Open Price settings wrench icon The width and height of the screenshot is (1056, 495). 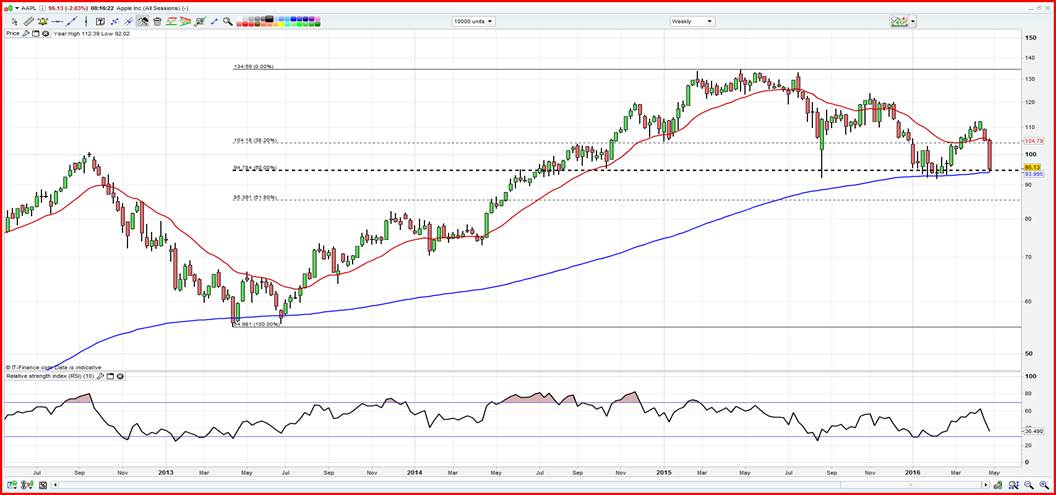(27, 33)
